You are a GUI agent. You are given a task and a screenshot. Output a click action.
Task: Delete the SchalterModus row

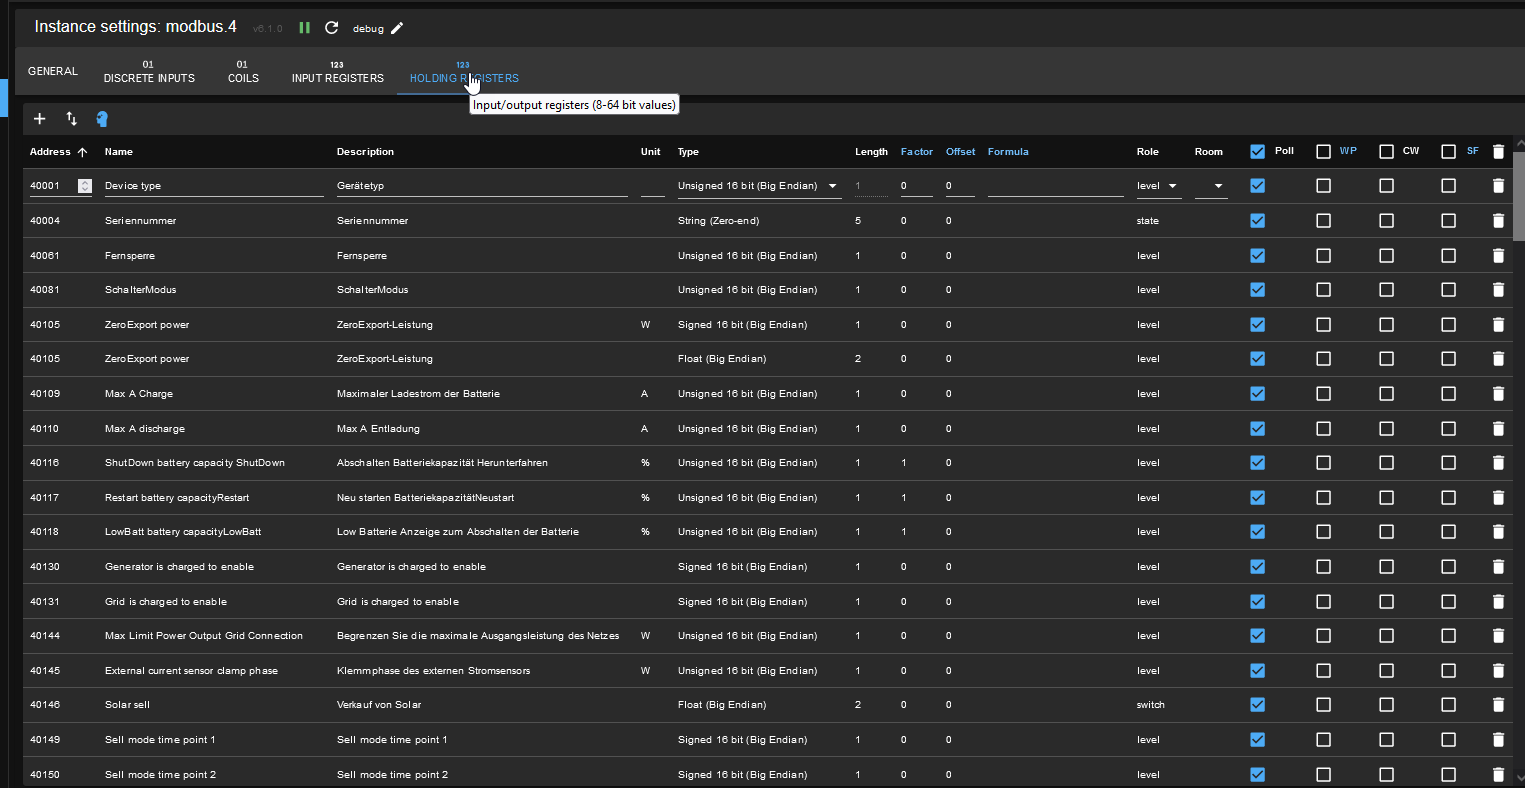(1498, 289)
